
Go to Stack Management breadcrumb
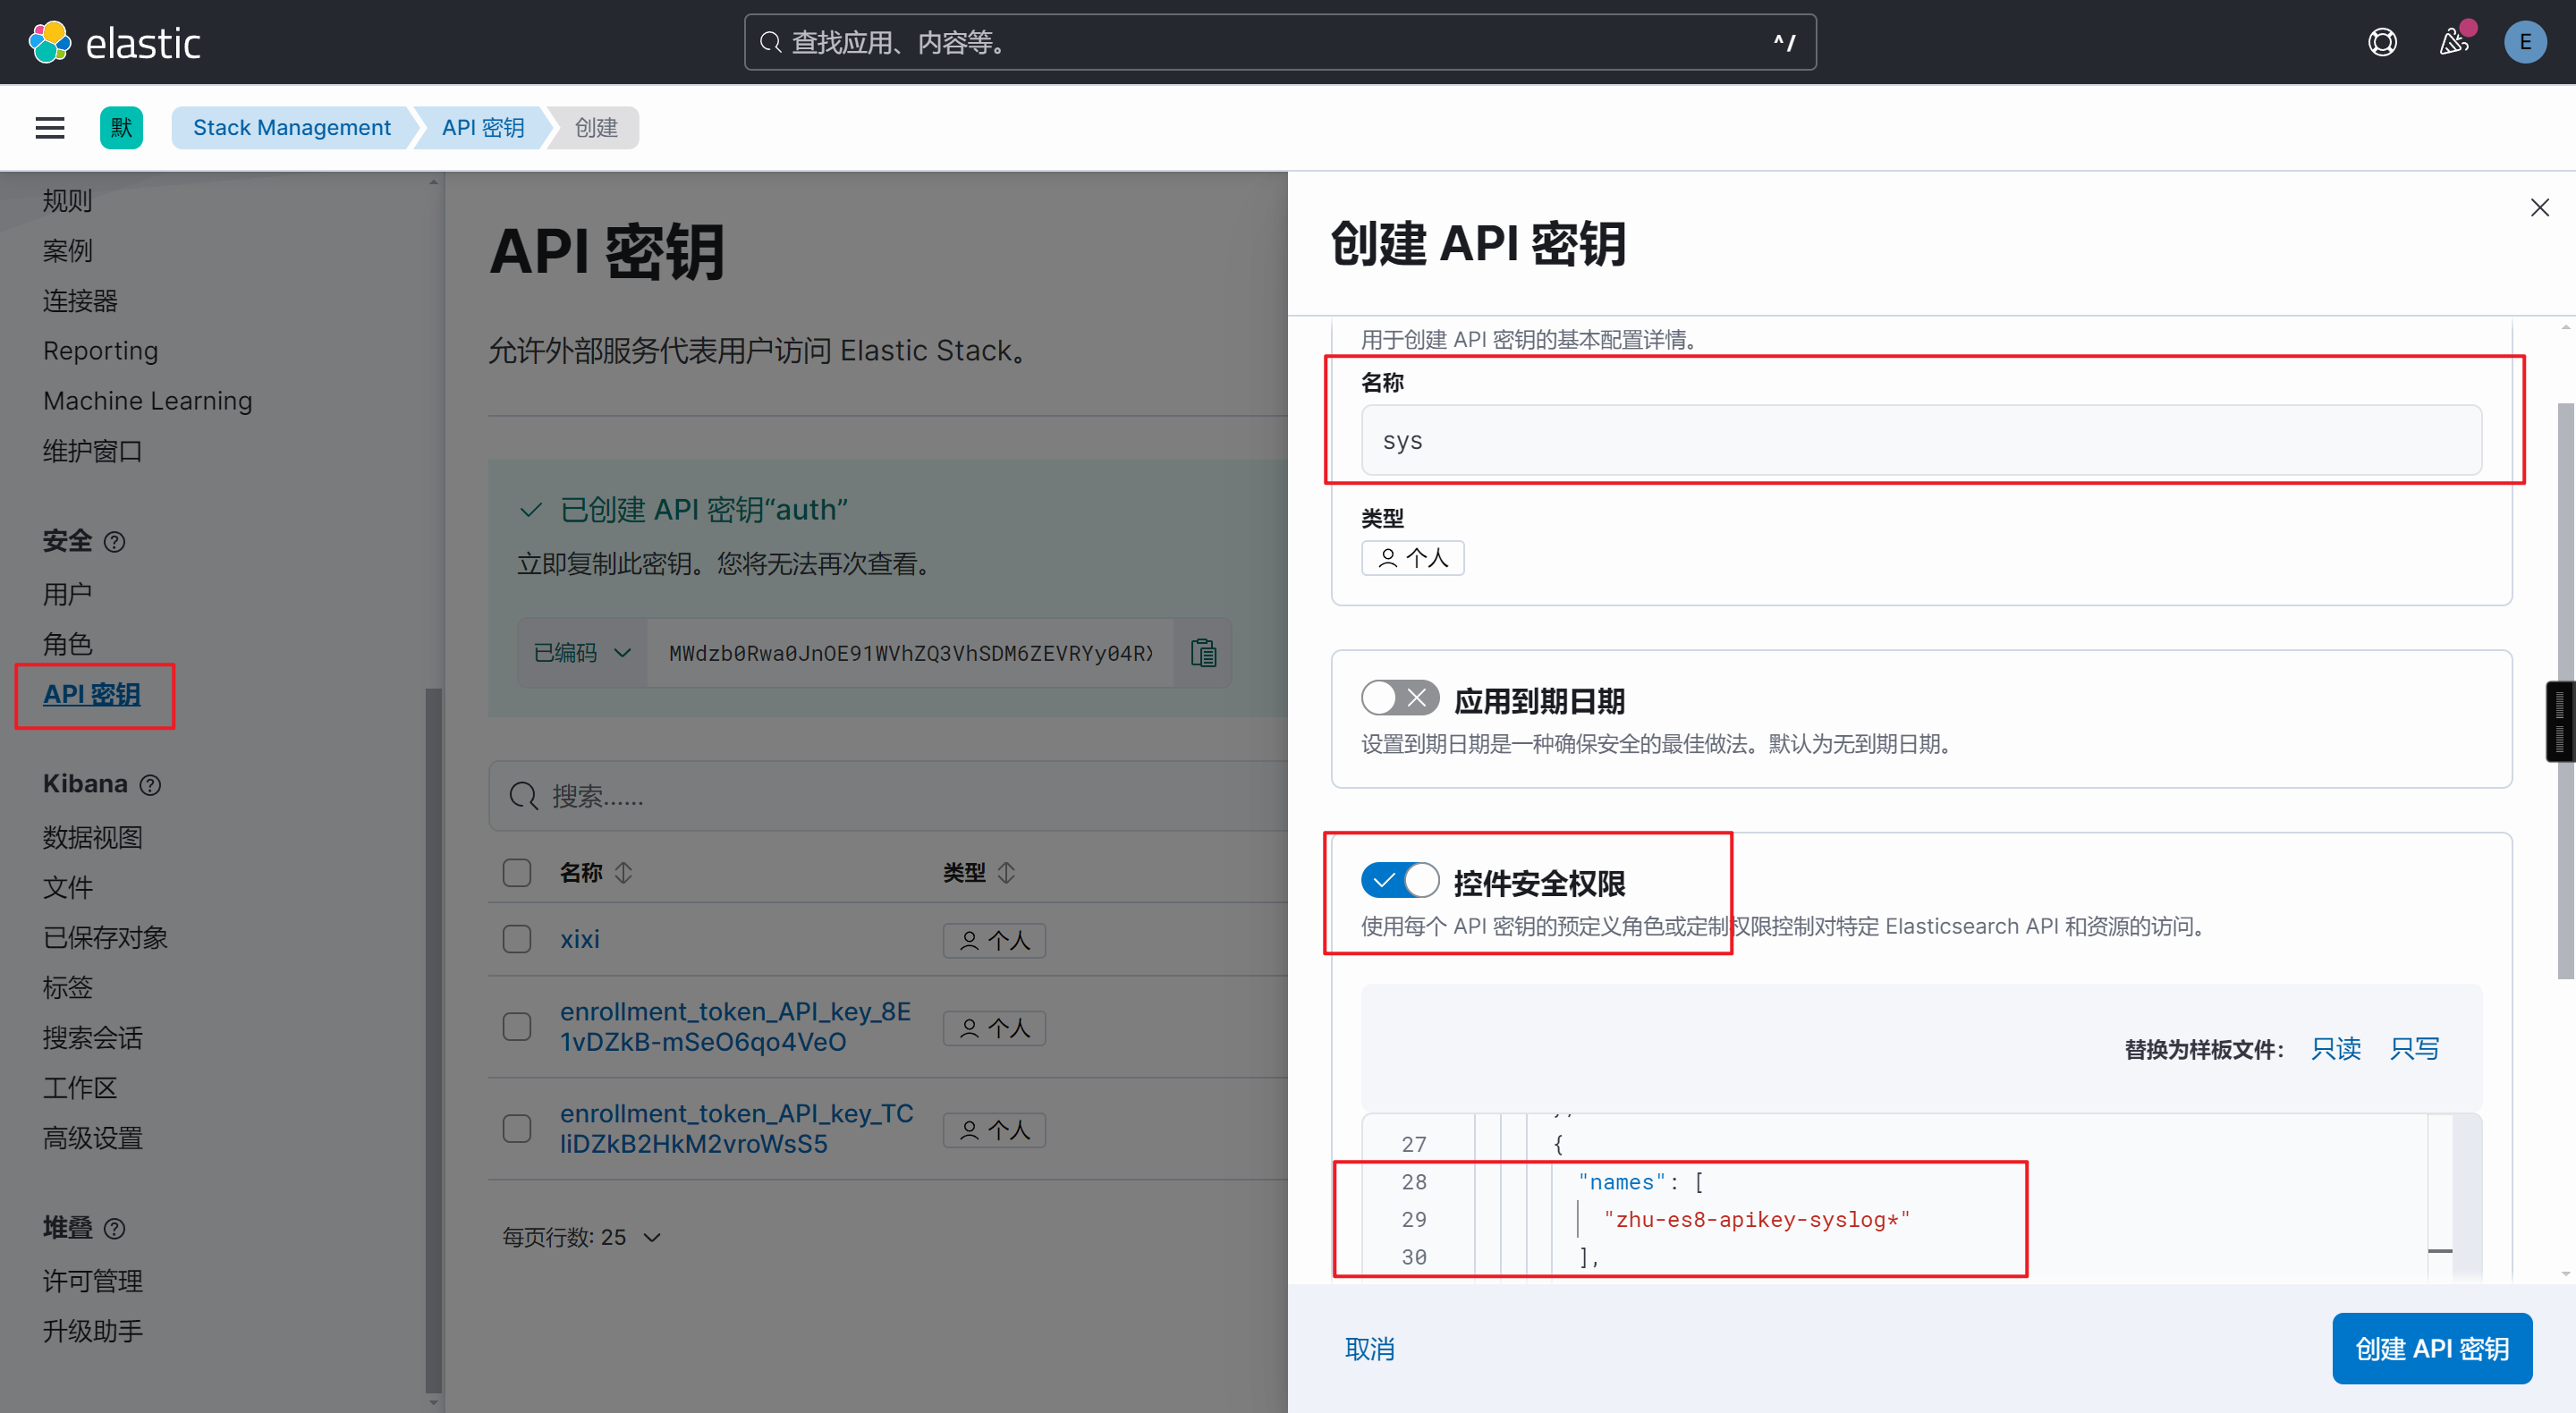tap(291, 127)
